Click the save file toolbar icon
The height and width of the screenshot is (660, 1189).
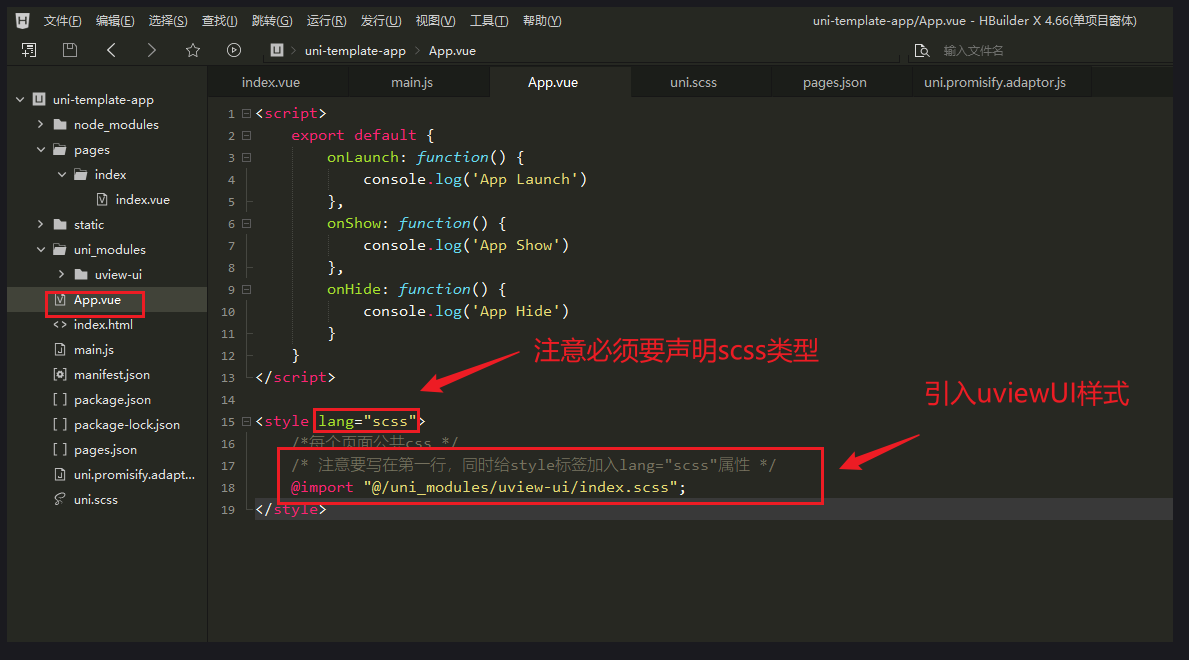(x=70, y=50)
